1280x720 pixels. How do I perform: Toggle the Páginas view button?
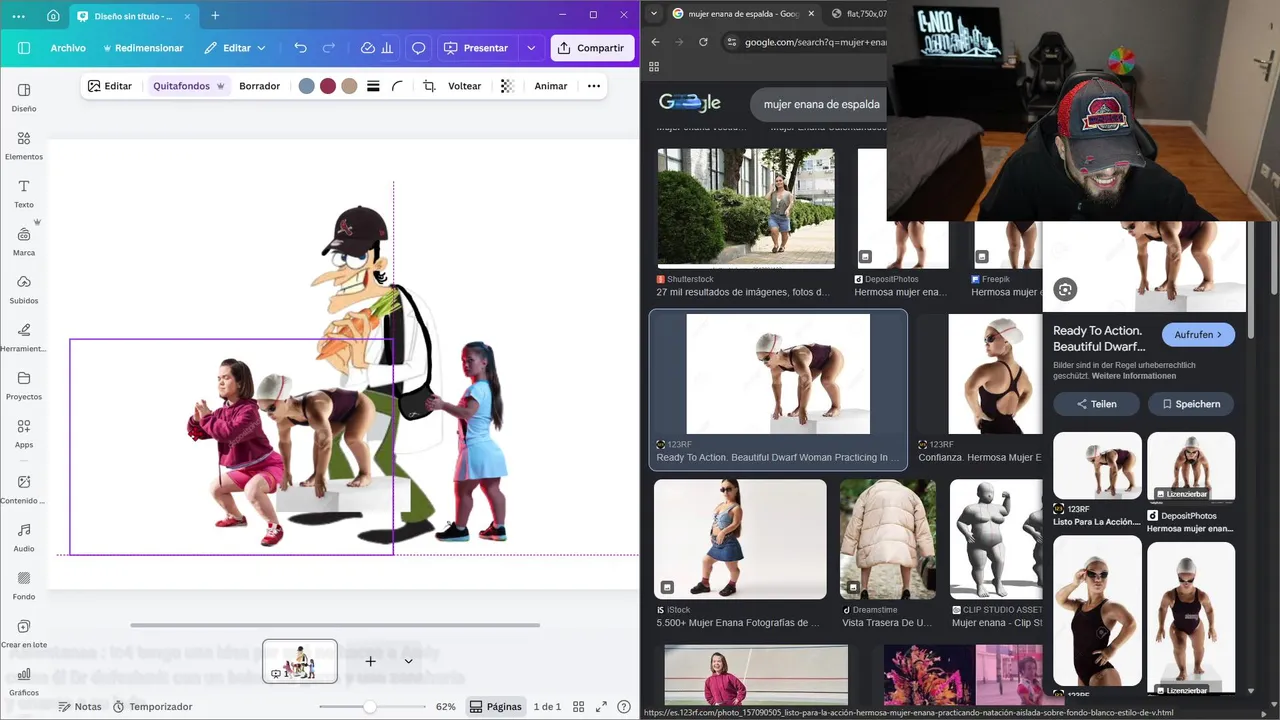click(x=496, y=707)
